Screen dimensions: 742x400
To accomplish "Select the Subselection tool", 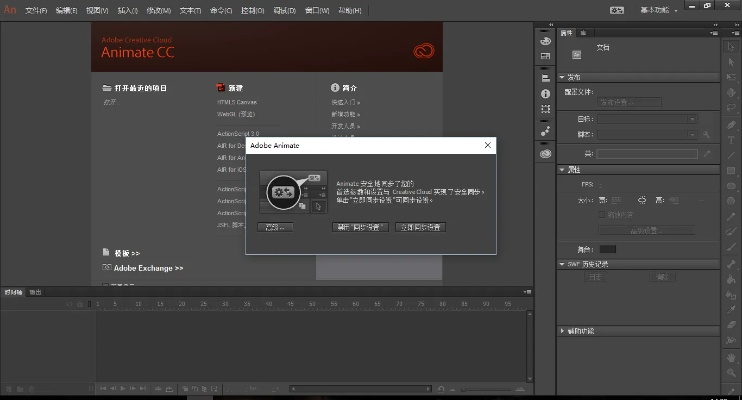I will click(731, 62).
